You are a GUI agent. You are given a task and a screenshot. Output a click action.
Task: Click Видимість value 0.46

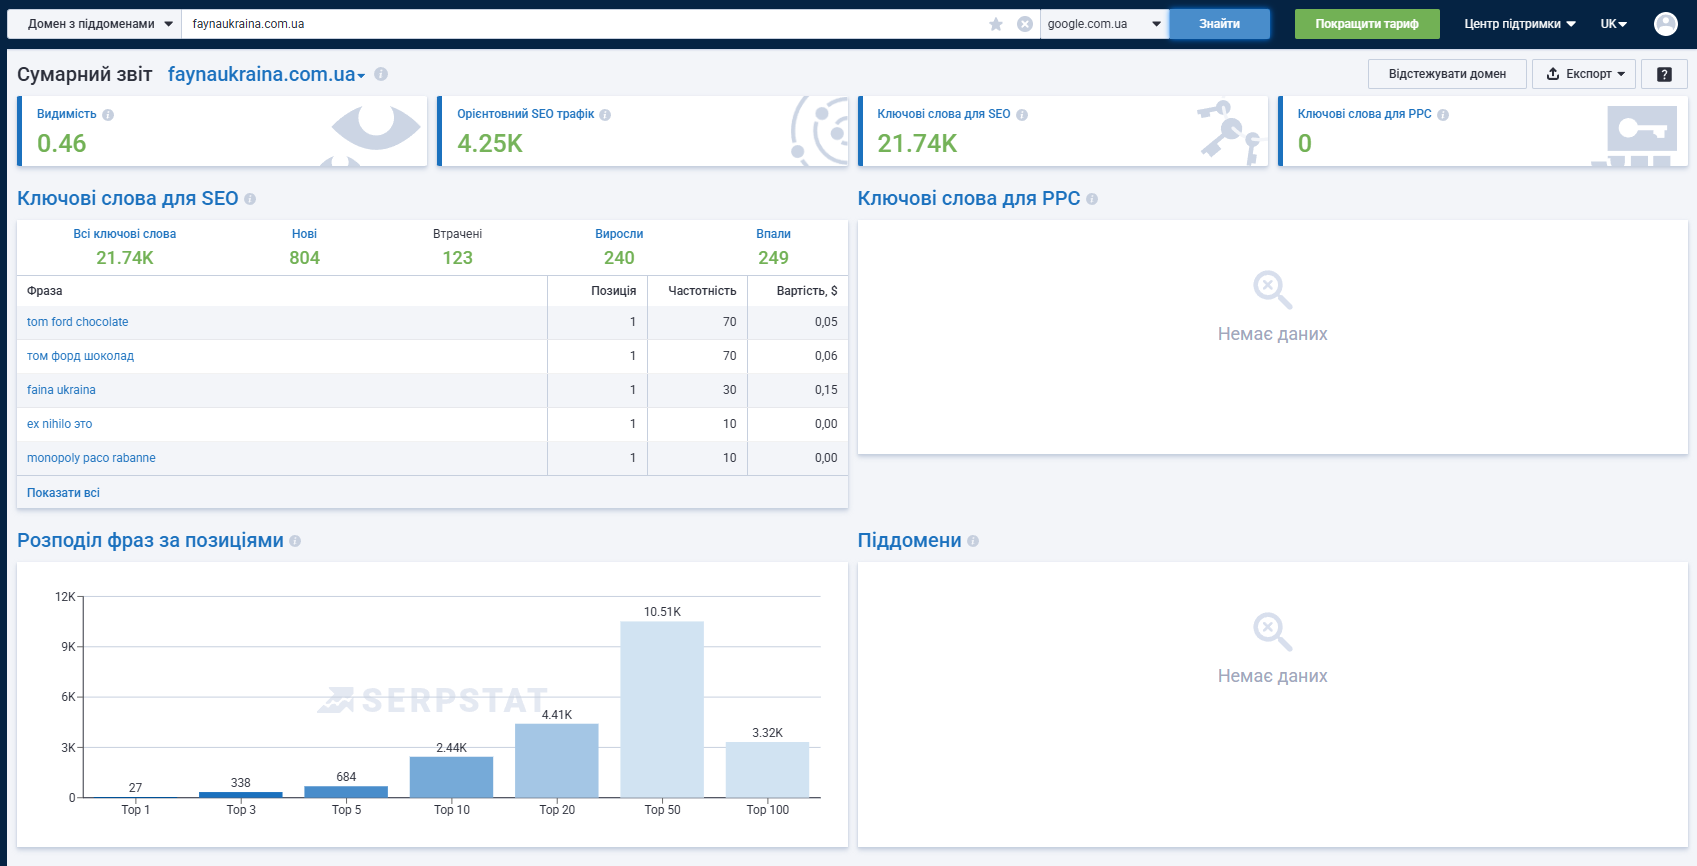(62, 143)
